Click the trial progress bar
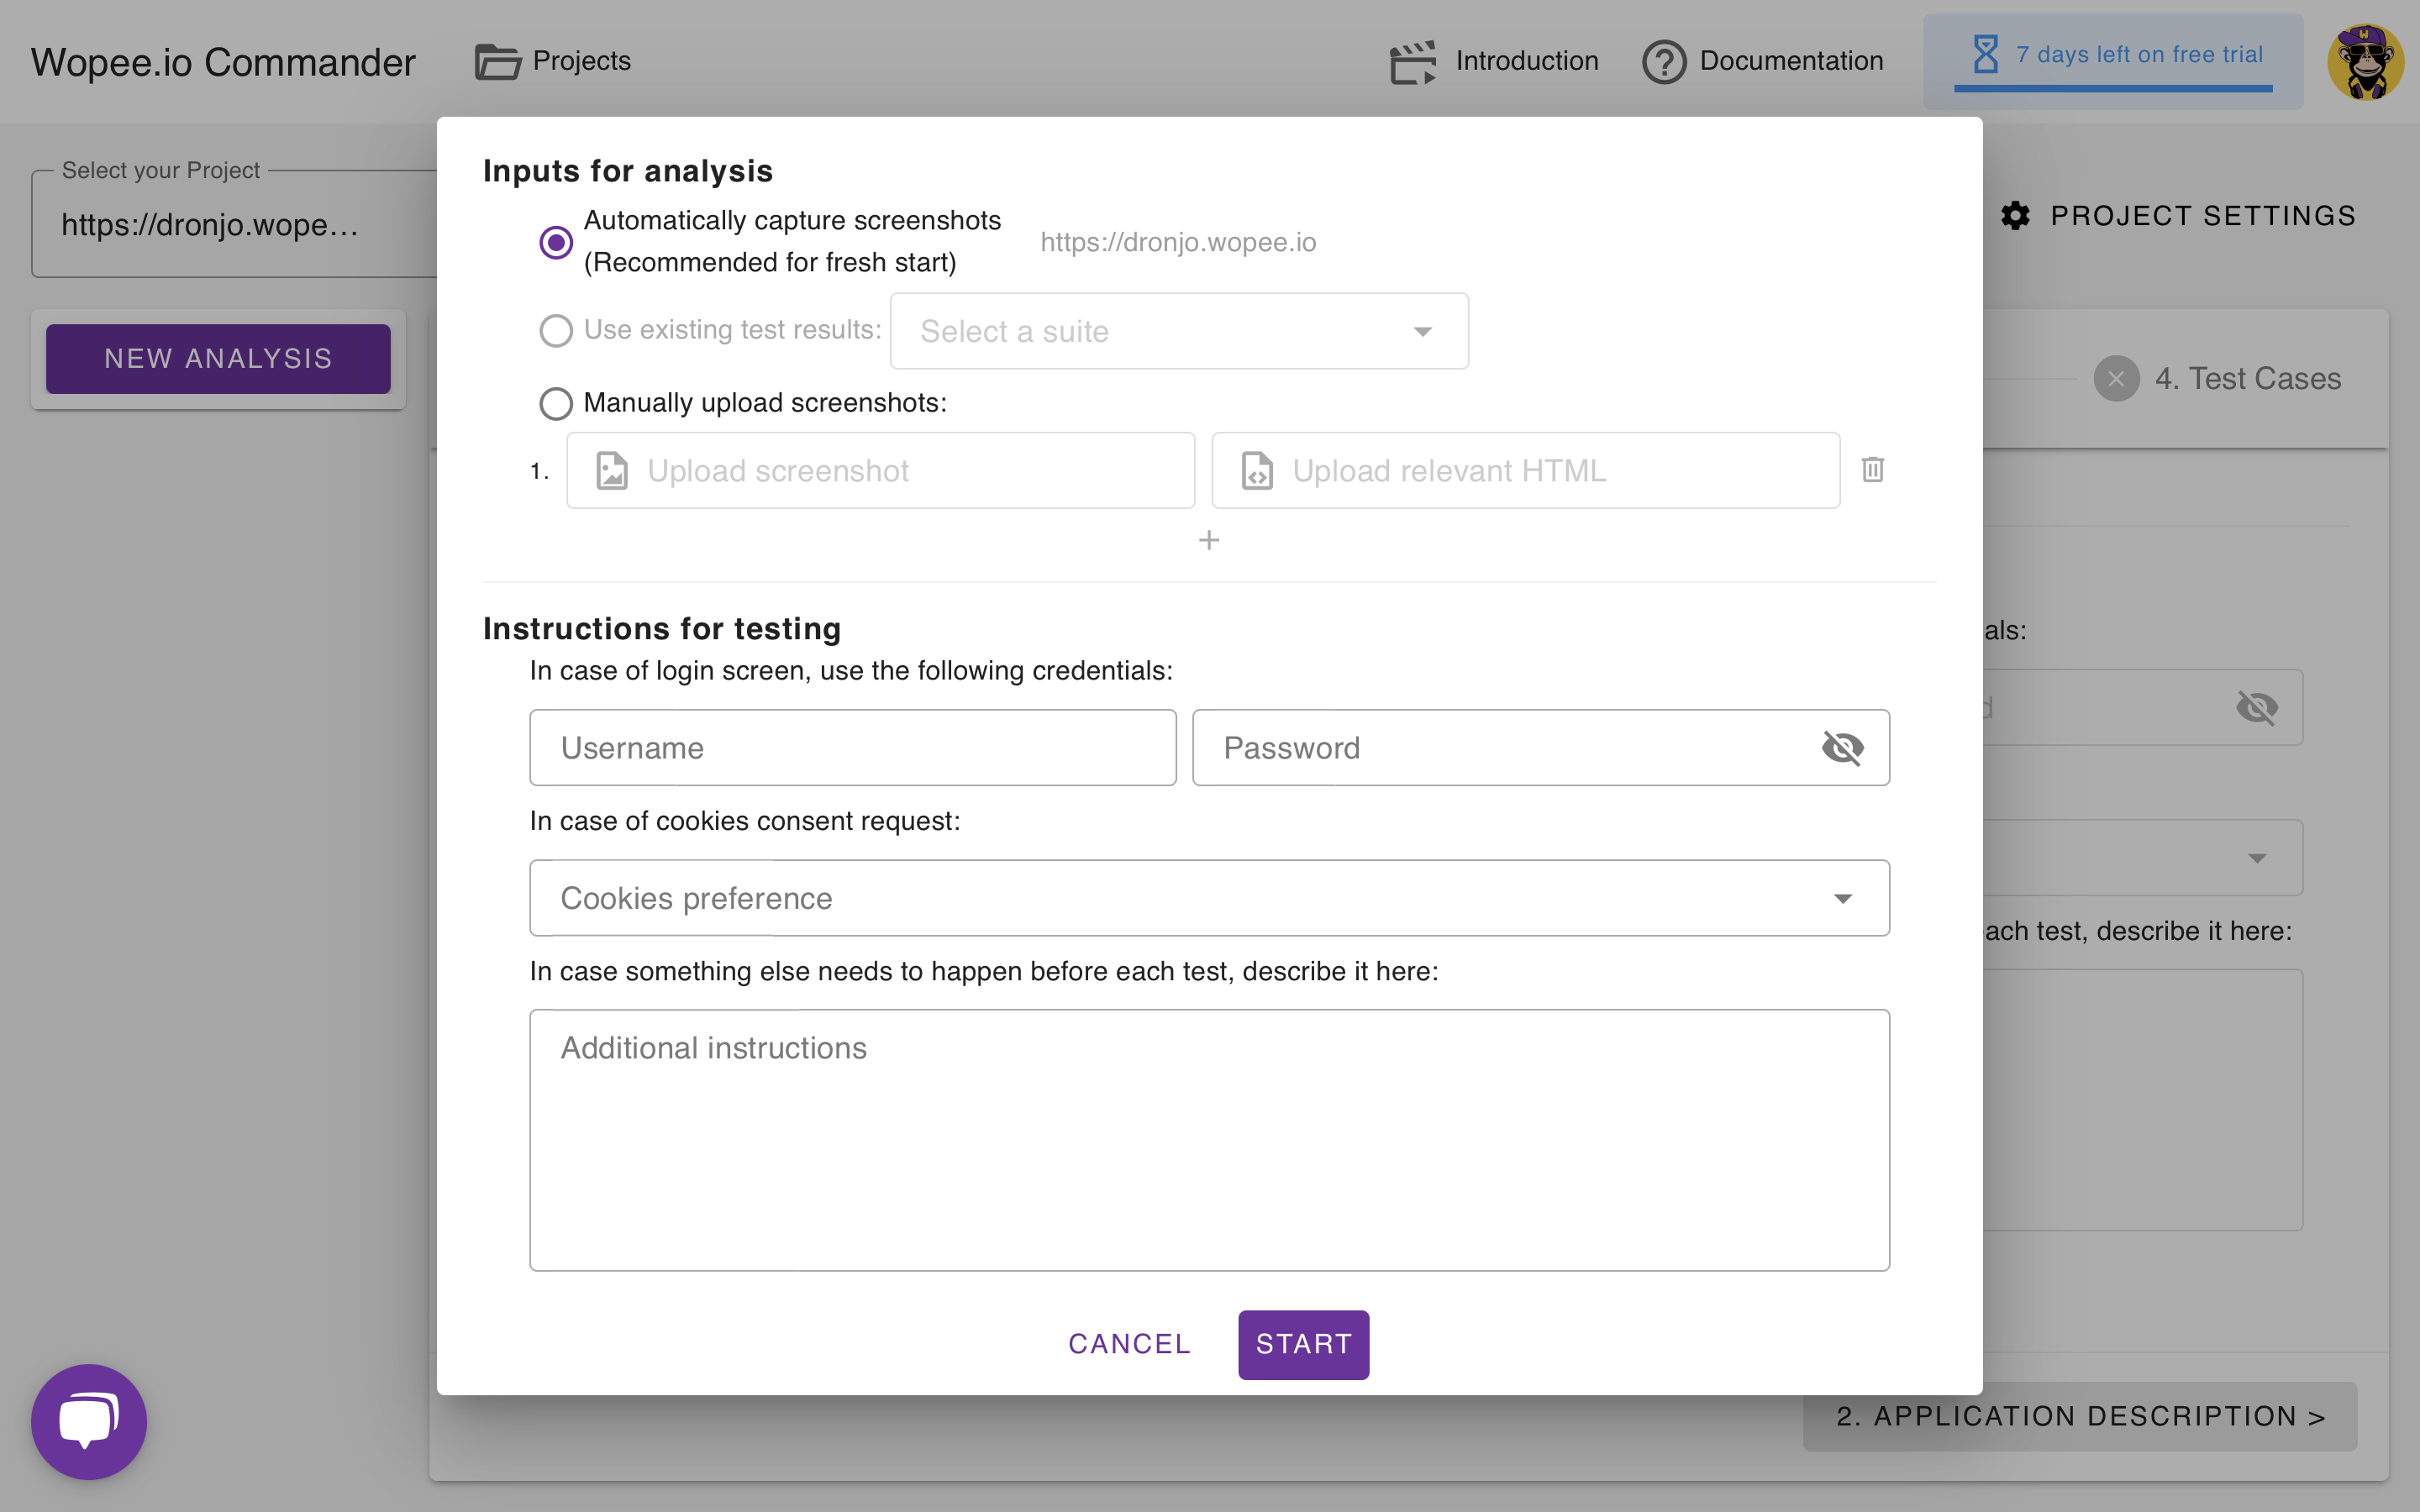This screenshot has height=1512, width=2420. pyautogui.click(x=2113, y=89)
